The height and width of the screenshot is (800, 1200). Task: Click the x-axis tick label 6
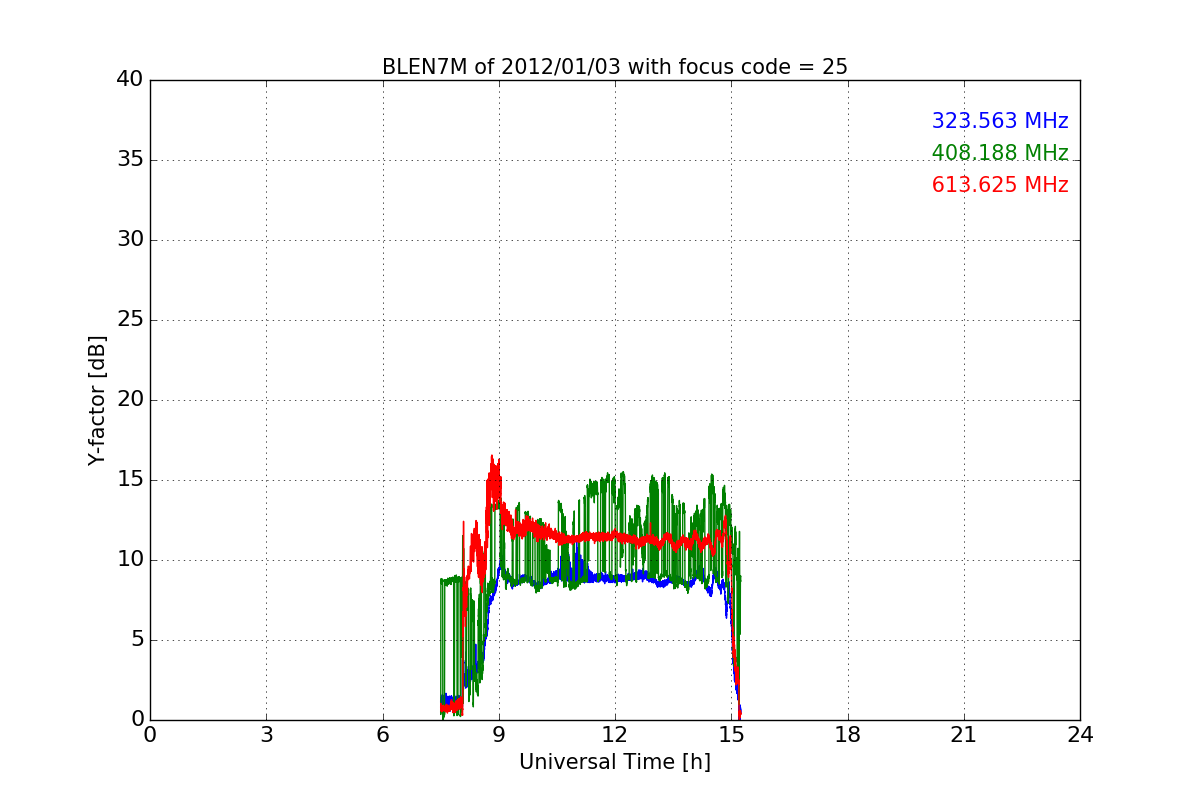click(x=382, y=735)
